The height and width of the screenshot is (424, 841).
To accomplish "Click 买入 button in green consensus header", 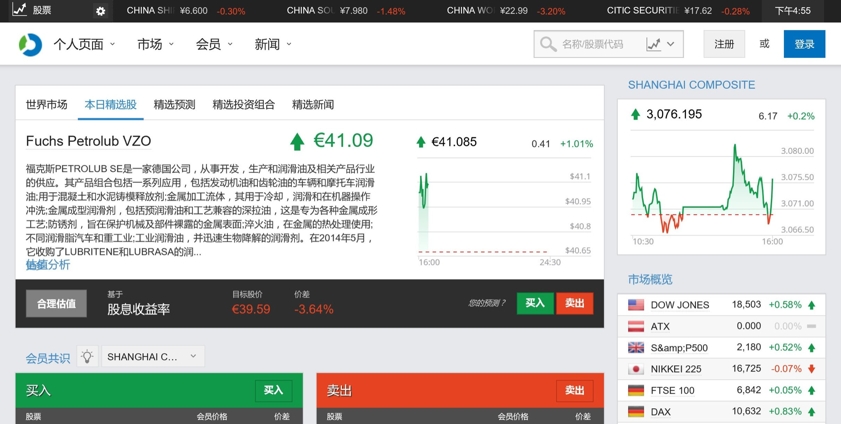I will click(274, 390).
